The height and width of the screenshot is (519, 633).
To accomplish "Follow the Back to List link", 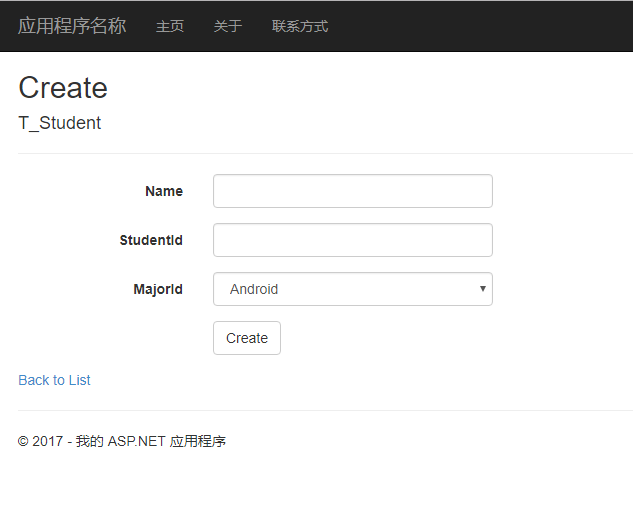I will click(54, 380).
